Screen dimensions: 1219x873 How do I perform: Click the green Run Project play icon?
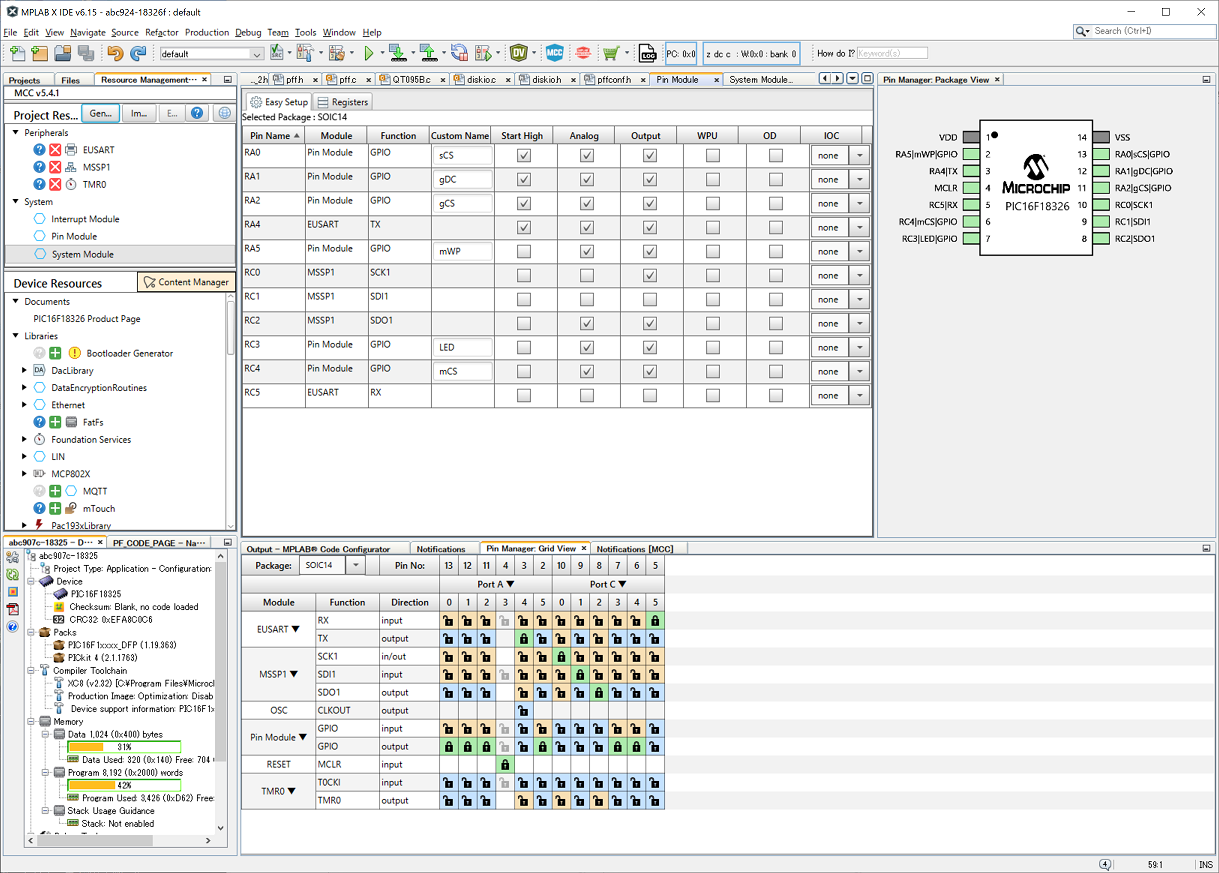pyautogui.click(x=369, y=53)
